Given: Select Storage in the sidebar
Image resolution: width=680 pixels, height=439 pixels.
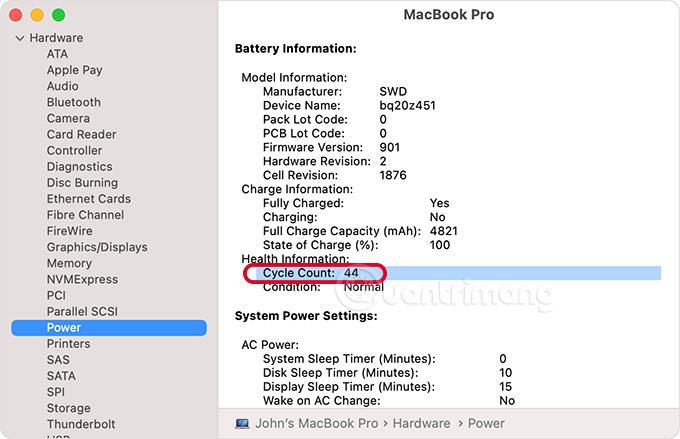Looking at the screenshot, I should pyautogui.click(x=69, y=408).
